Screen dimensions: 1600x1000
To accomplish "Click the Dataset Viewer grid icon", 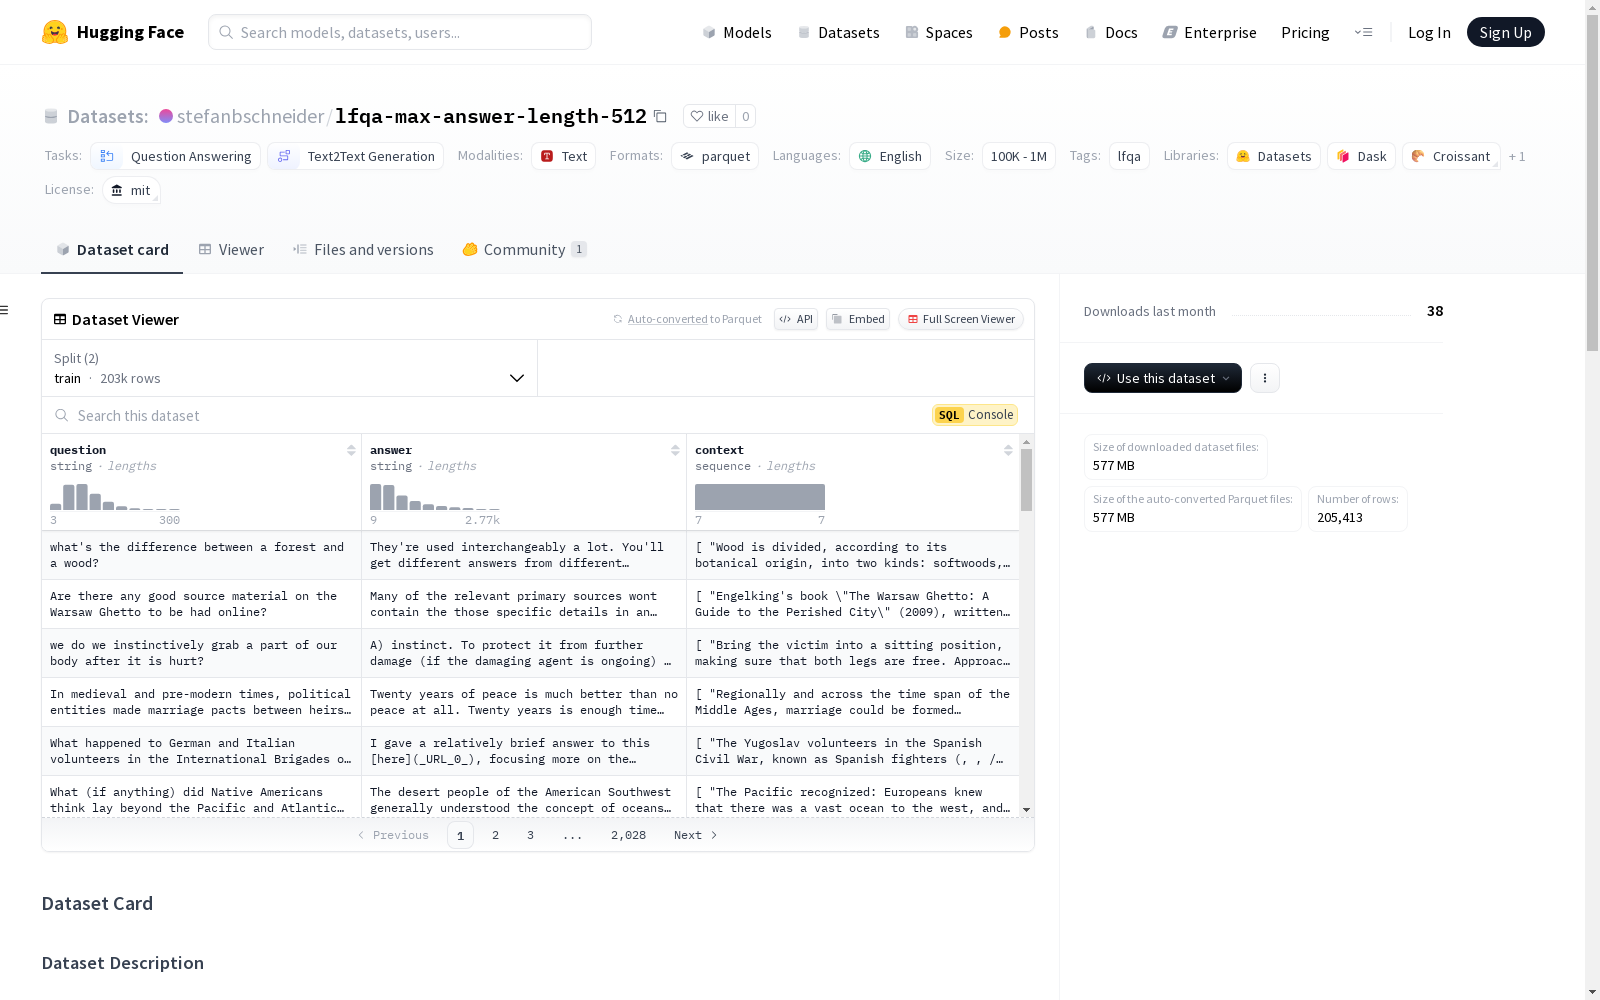I will coord(60,320).
